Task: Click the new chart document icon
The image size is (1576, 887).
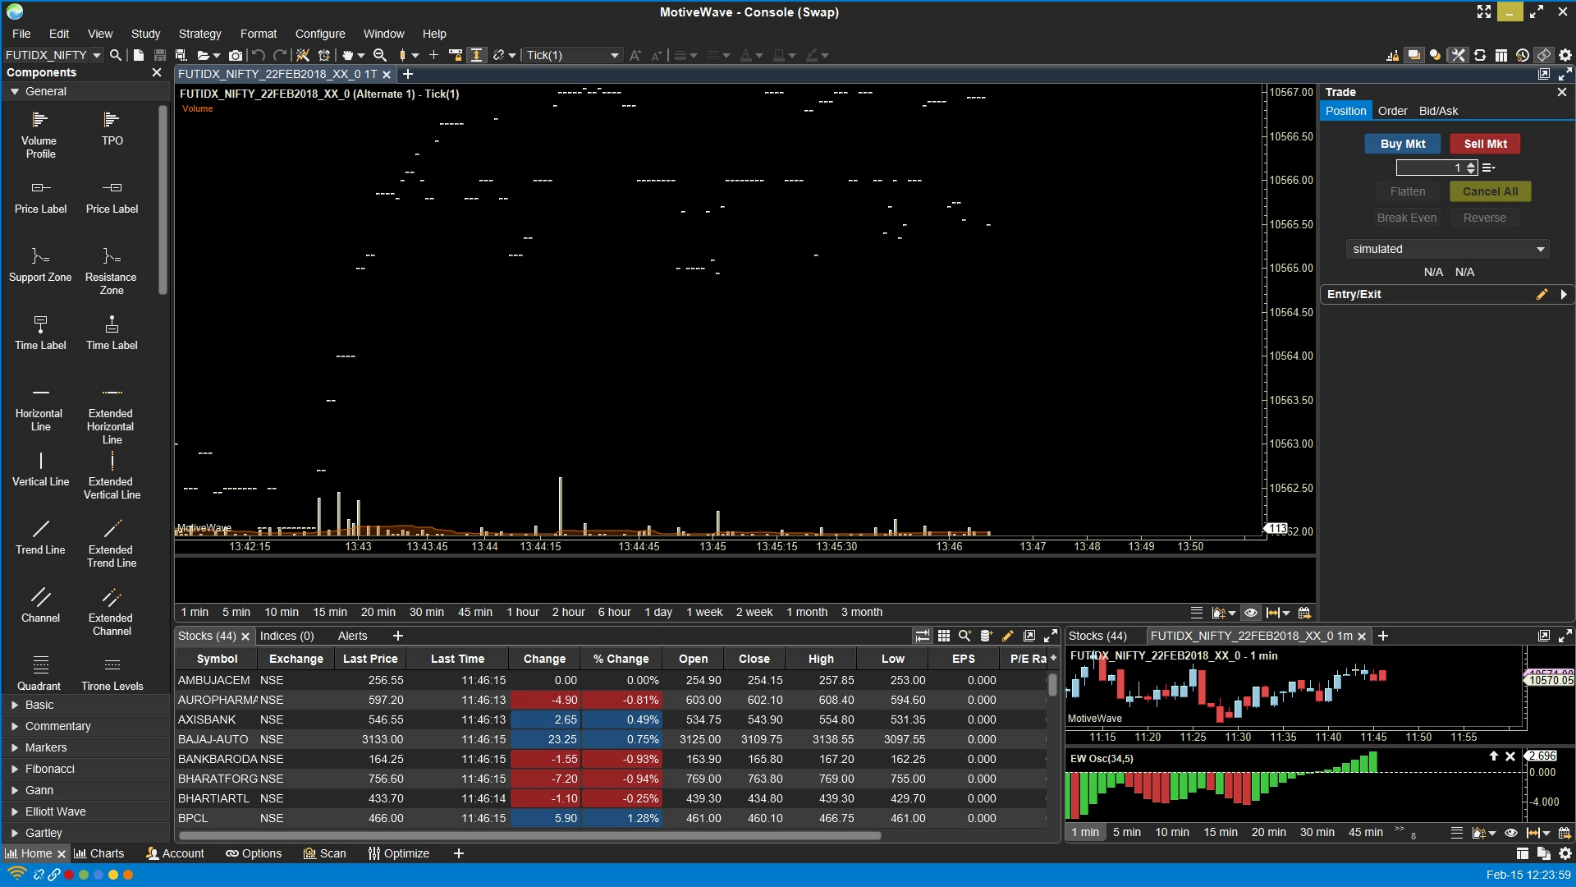Action: coord(138,55)
